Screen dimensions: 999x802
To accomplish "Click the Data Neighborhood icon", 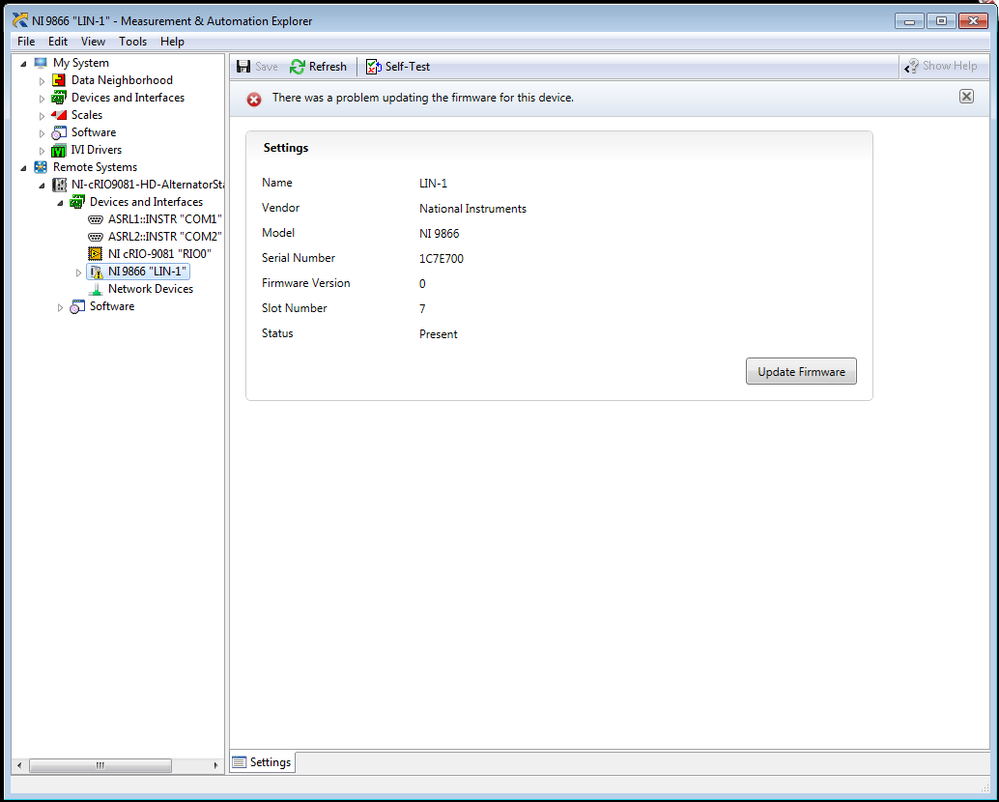I will click(59, 80).
